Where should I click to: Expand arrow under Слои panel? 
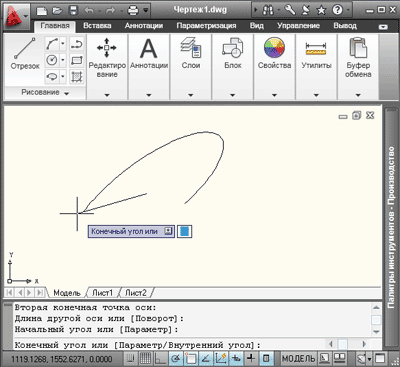[191, 95]
